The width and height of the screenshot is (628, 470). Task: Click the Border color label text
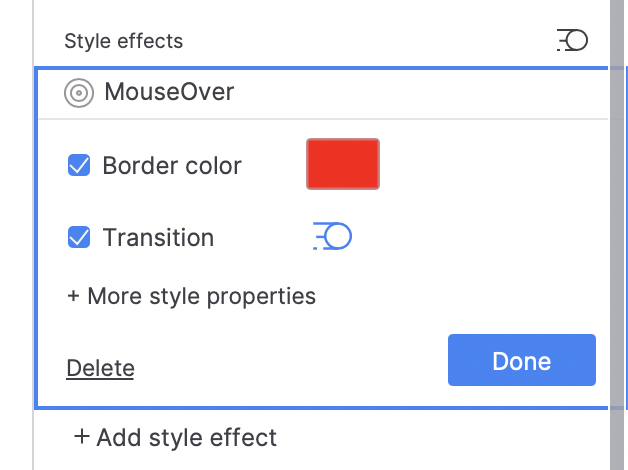[172, 165]
